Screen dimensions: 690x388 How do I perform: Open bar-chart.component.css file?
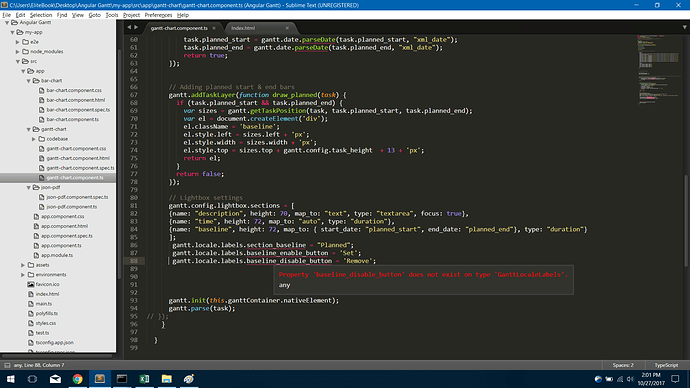pyautogui.click(x=74, y=90)
